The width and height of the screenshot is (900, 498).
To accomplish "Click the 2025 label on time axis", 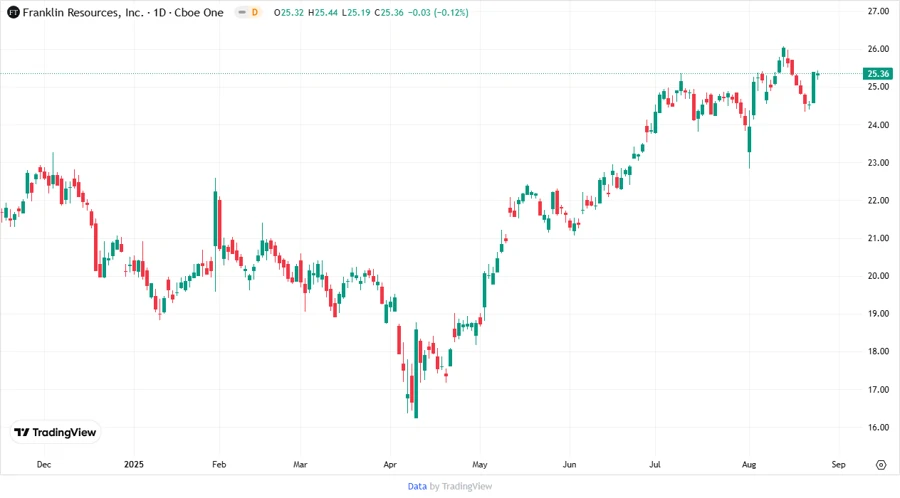I will point(134,464).
